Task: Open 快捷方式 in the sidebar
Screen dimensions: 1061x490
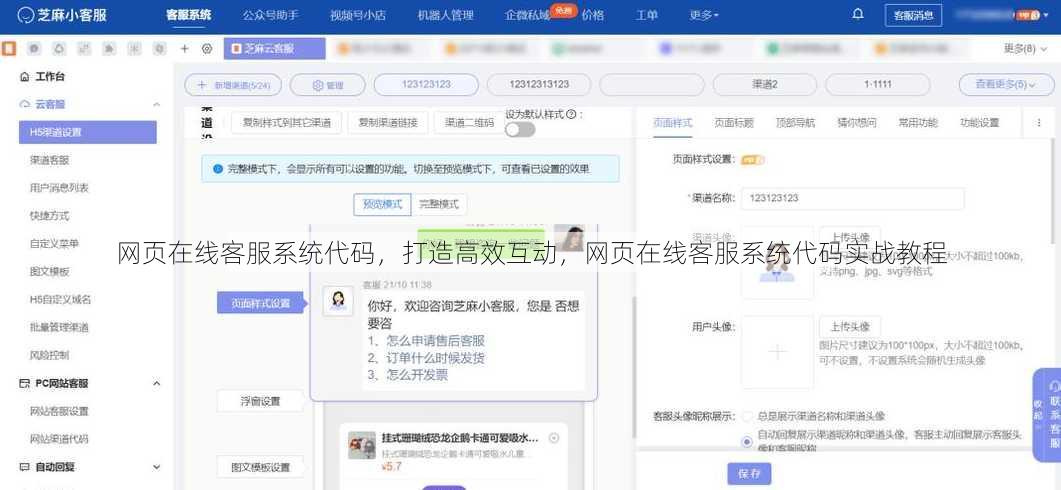Action: (49, 215)
